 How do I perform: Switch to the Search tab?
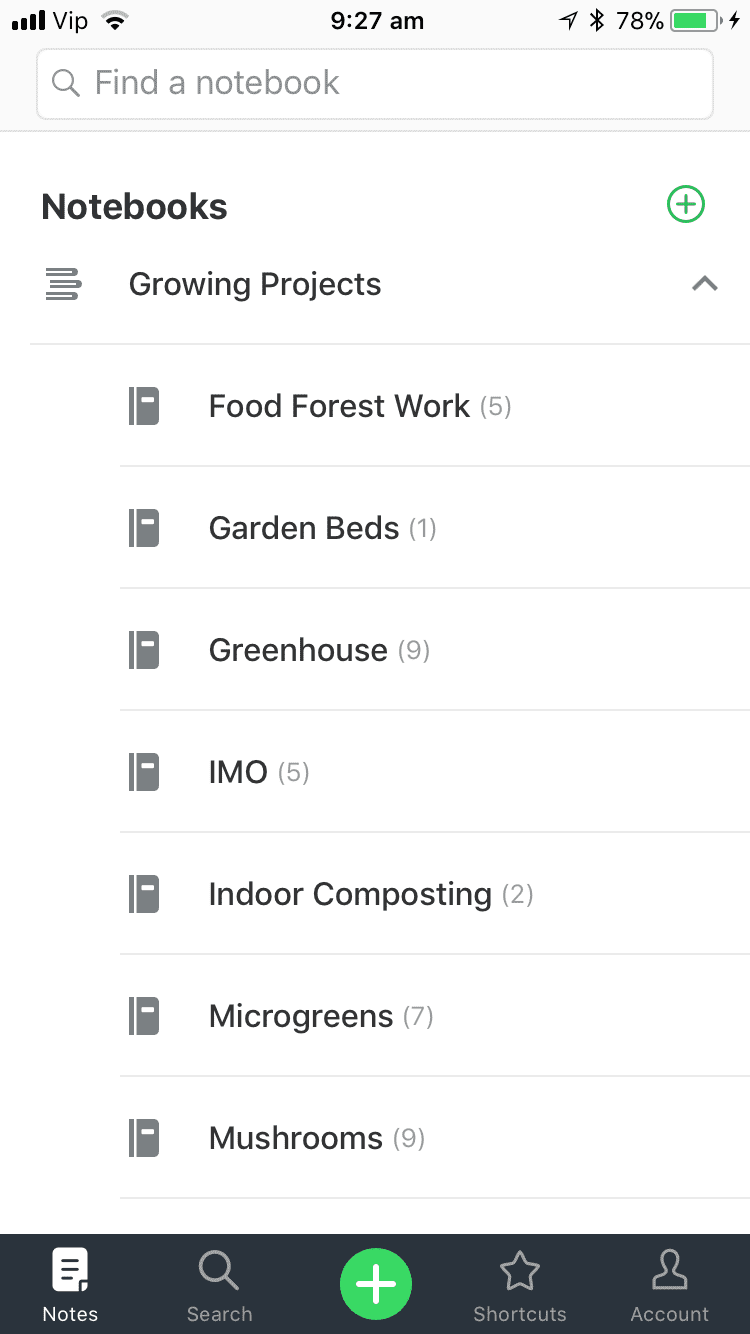click(219, 1285)
